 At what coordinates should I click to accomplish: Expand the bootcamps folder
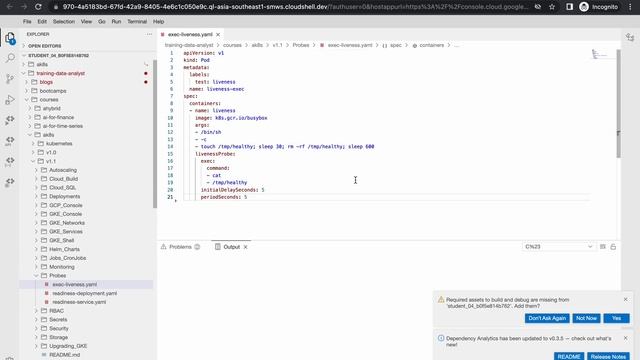coord(53,91)
